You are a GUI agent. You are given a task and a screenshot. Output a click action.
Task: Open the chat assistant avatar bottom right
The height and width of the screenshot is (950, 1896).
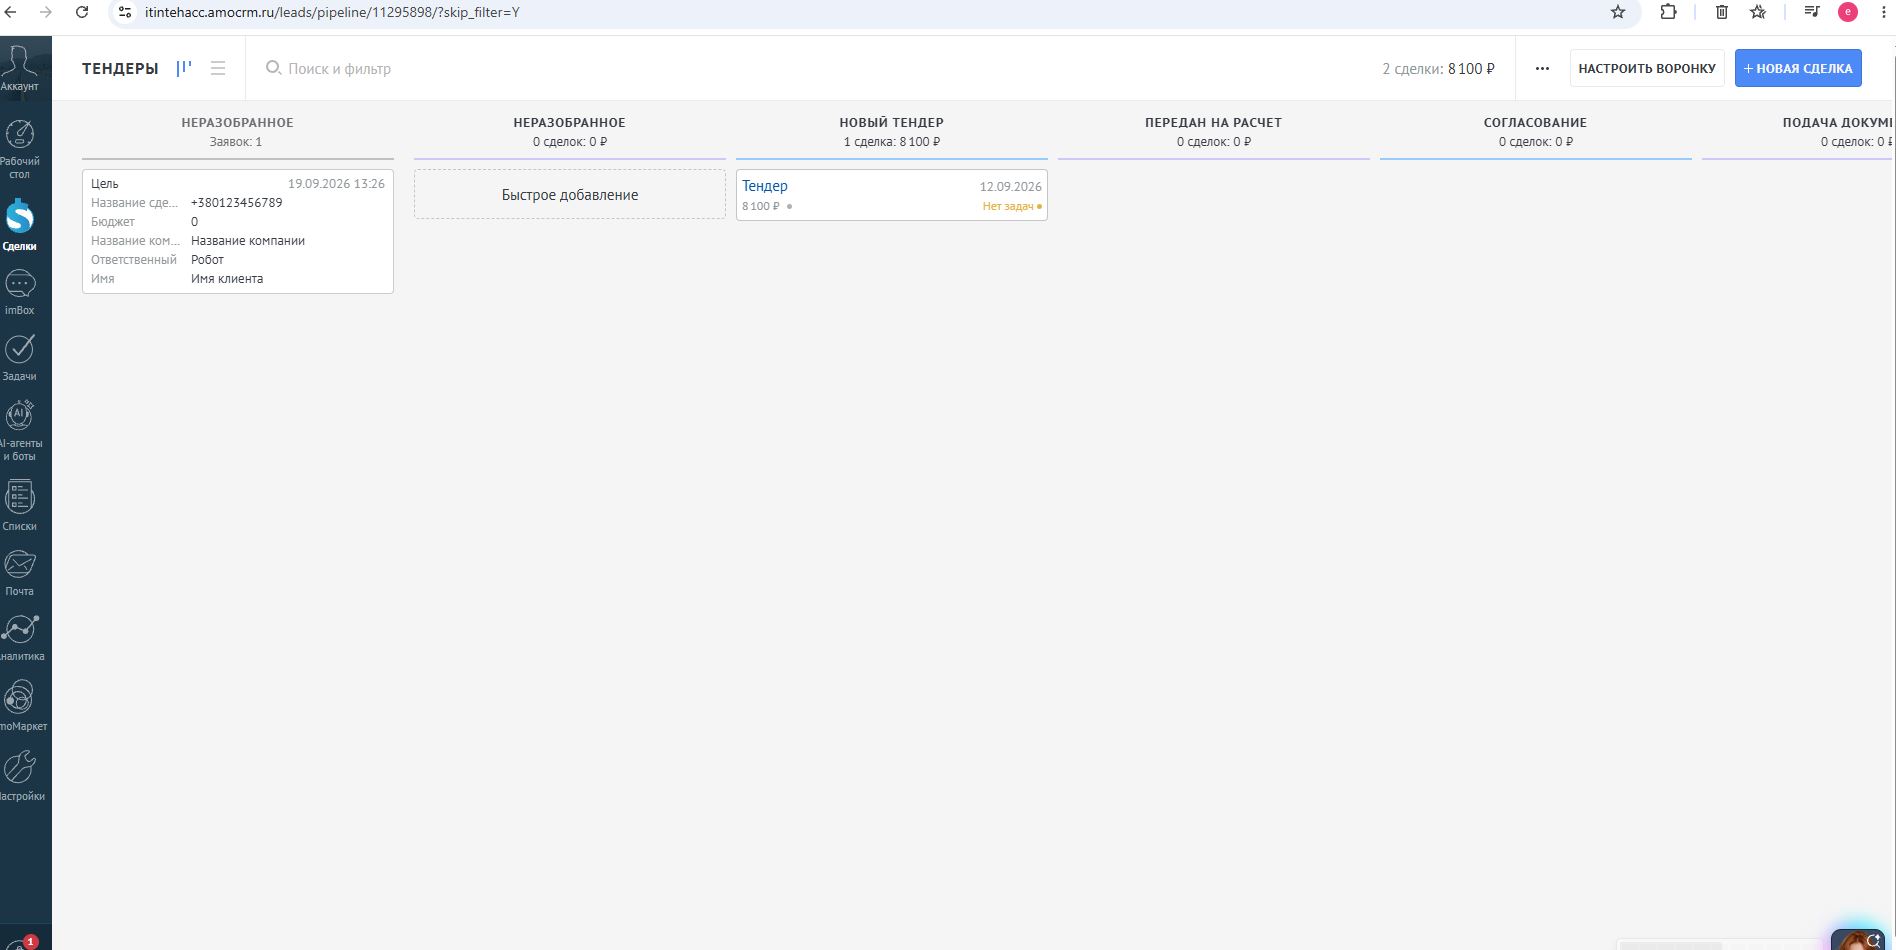coord(1858,938)
